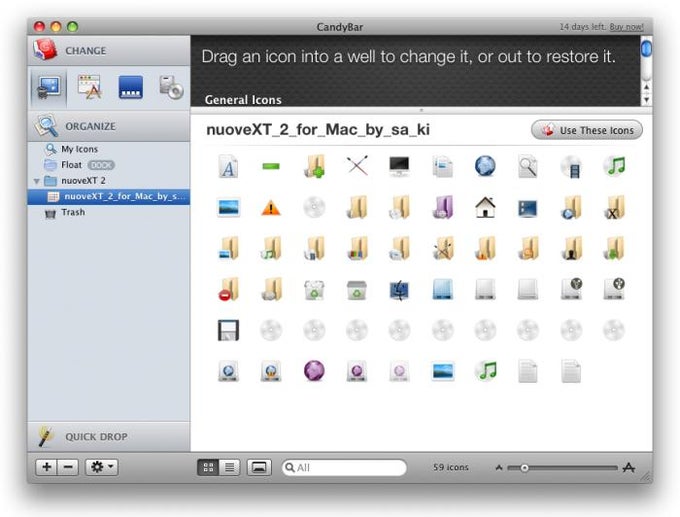Image resolution: width=680 pixels, height=517 pixels.
Task: Open the ORGANIZE section header
Action: pyautogui.click(x=109, y=126)
